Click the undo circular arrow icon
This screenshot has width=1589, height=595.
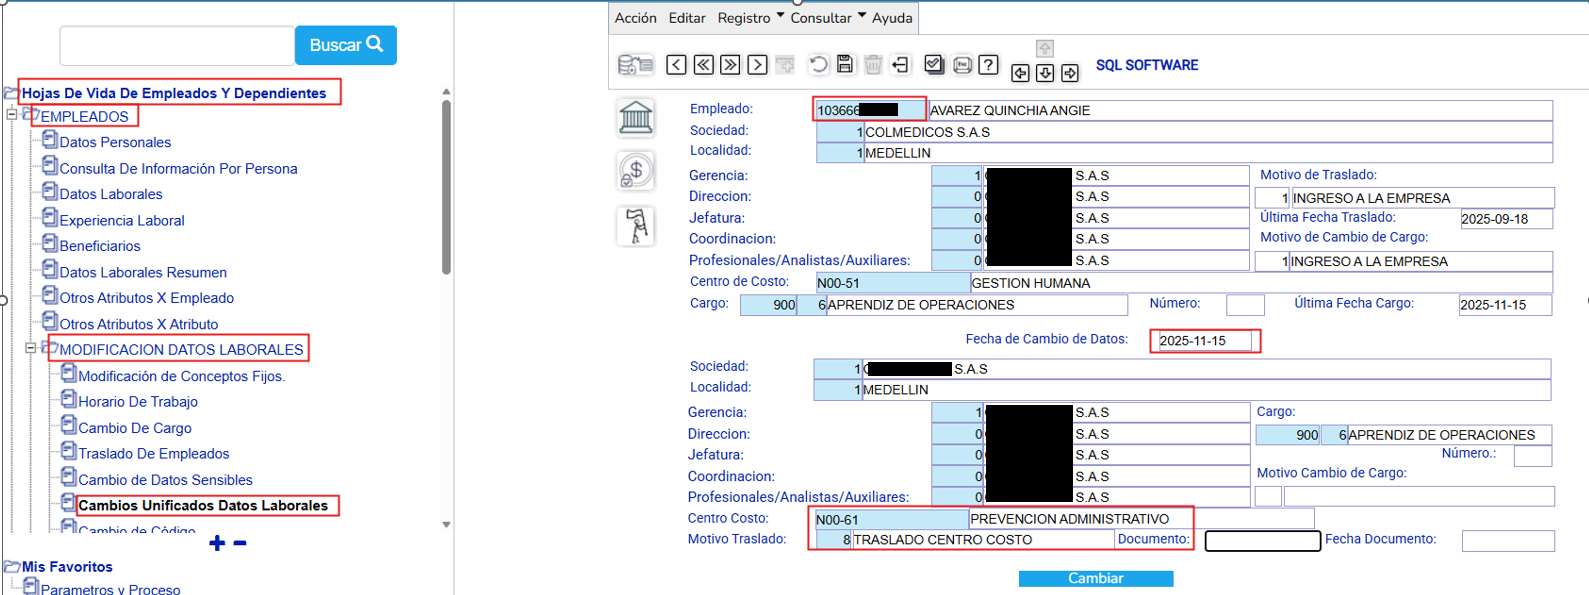coord(818,65)
